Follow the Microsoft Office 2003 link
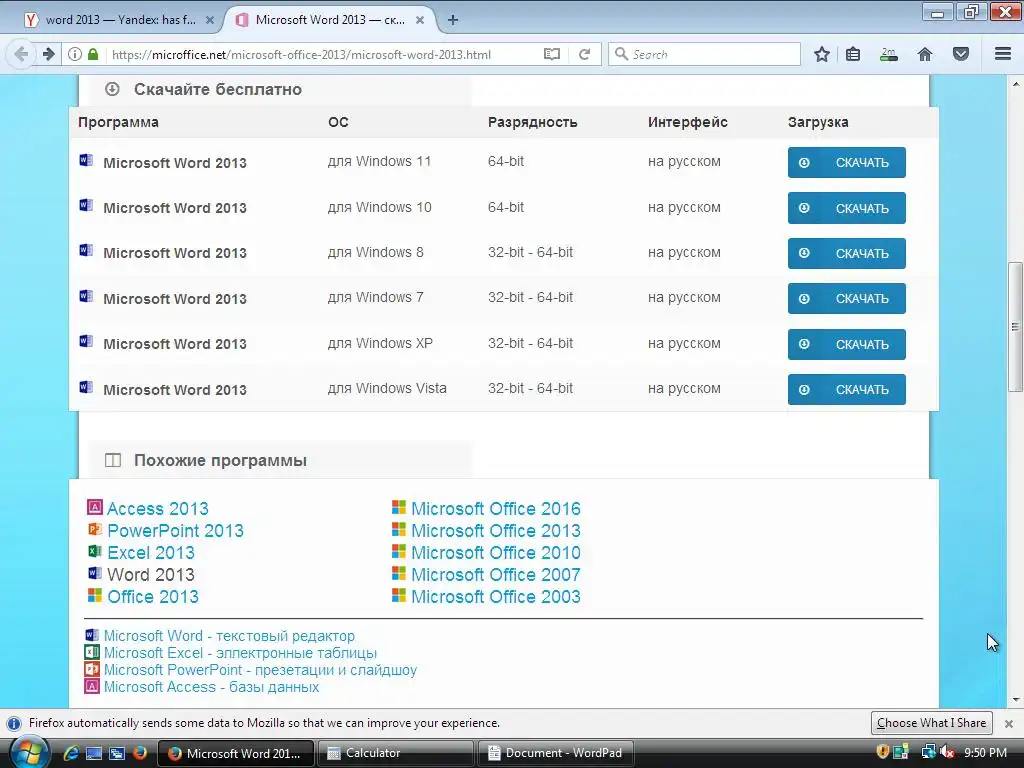 [x=496, y=596]
